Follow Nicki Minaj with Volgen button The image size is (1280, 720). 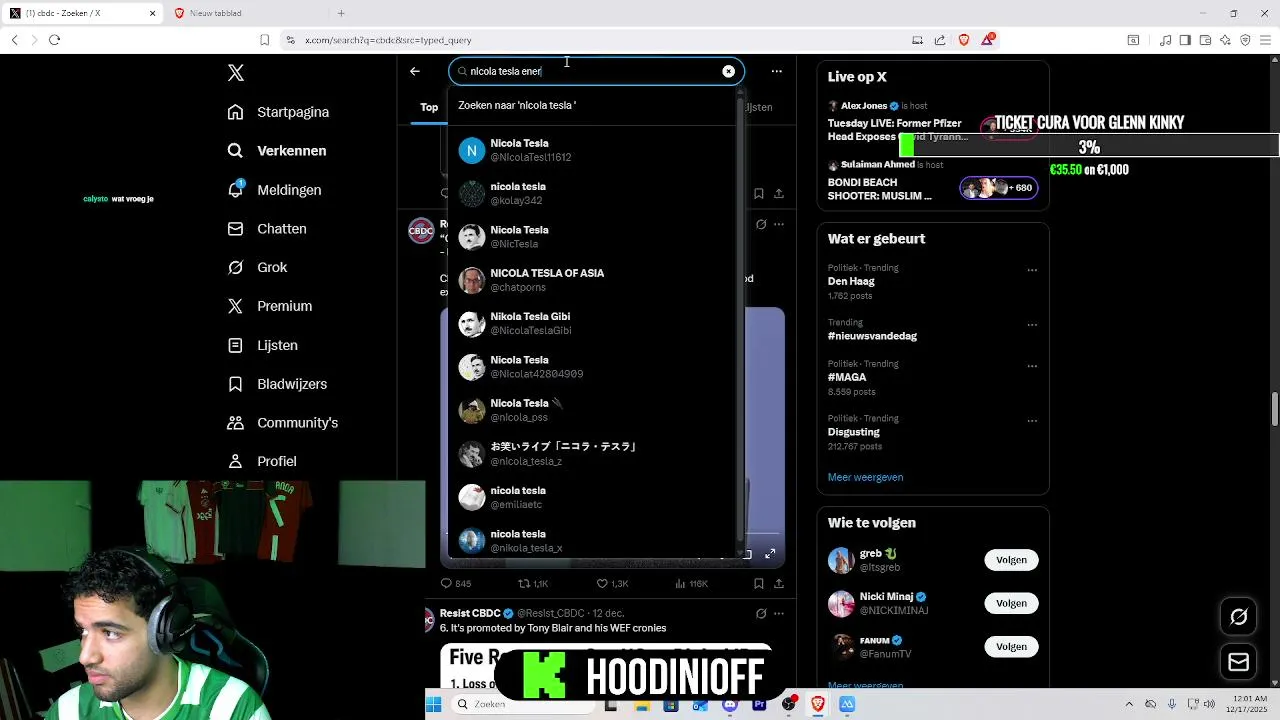coord(1011,603)
